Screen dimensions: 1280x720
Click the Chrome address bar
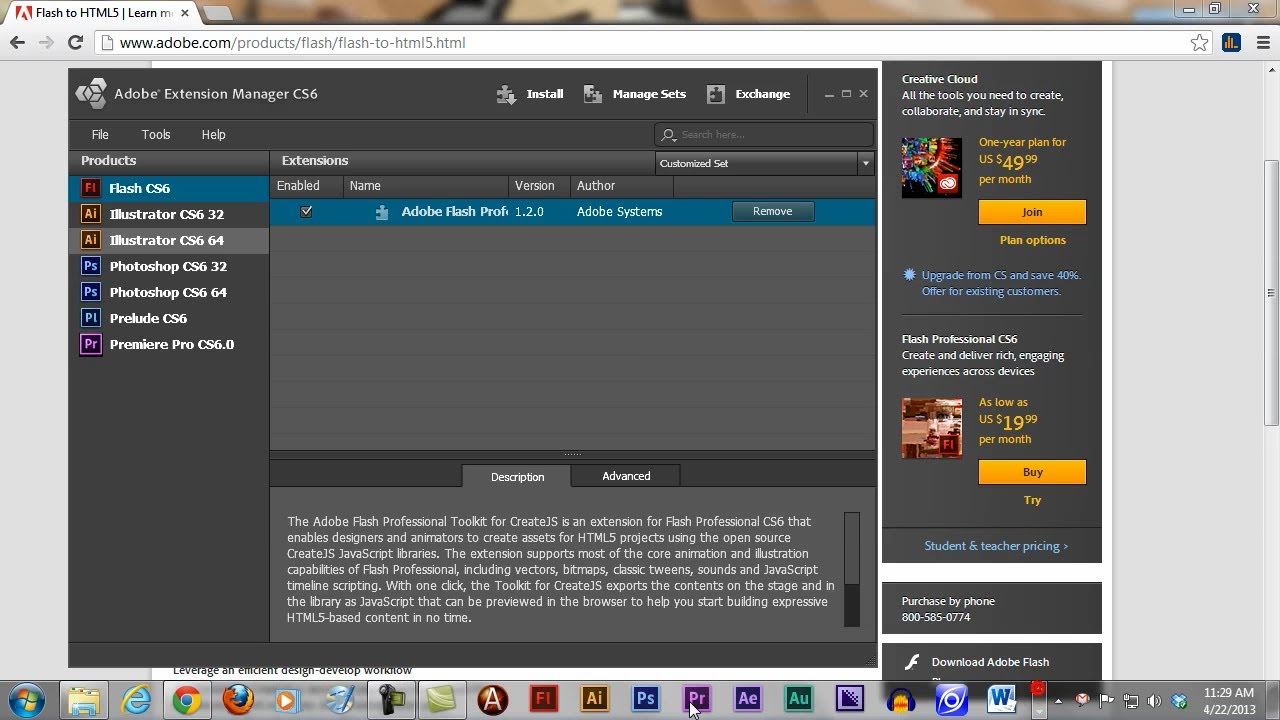tap(640, 43)
